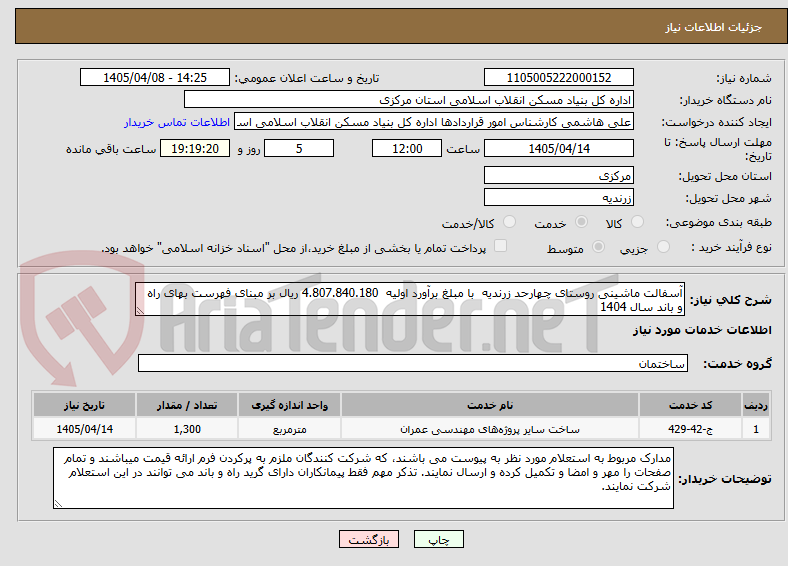Select the کالا radio button

637,222
